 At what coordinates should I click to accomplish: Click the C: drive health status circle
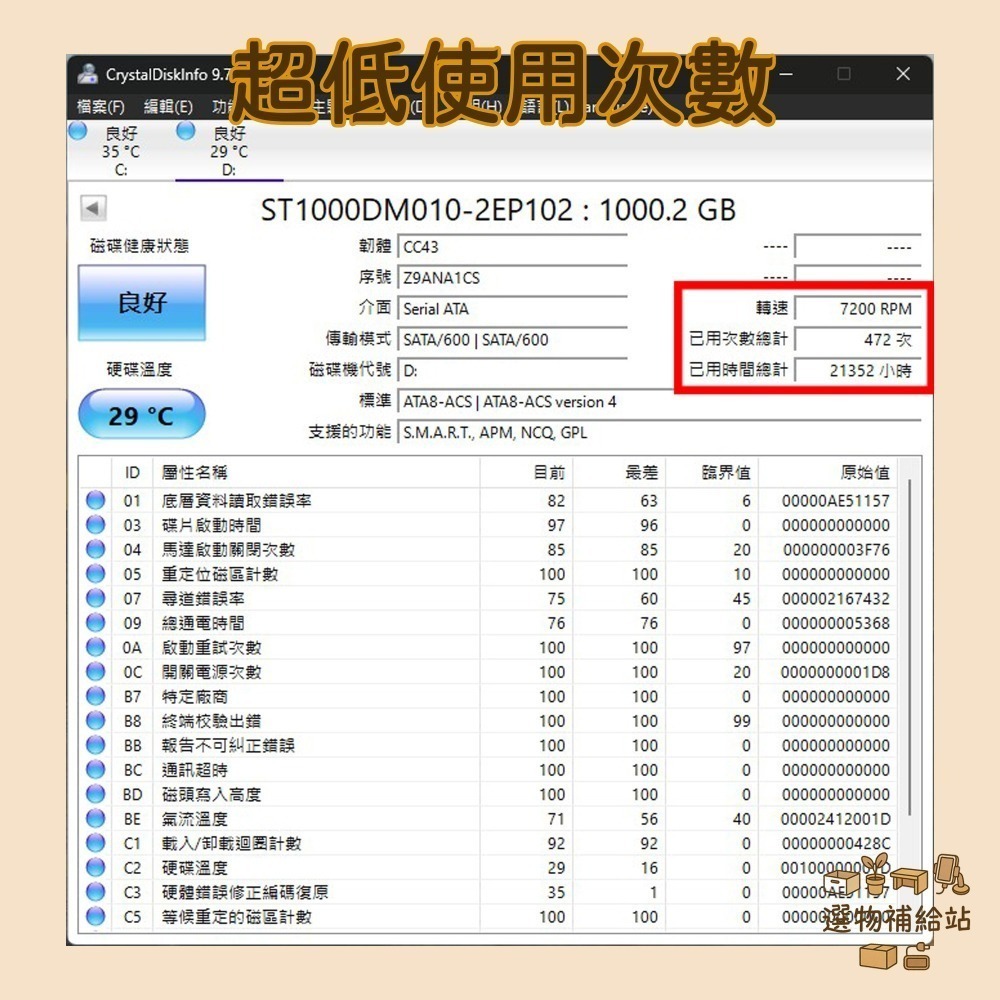[x=78, y=131]
